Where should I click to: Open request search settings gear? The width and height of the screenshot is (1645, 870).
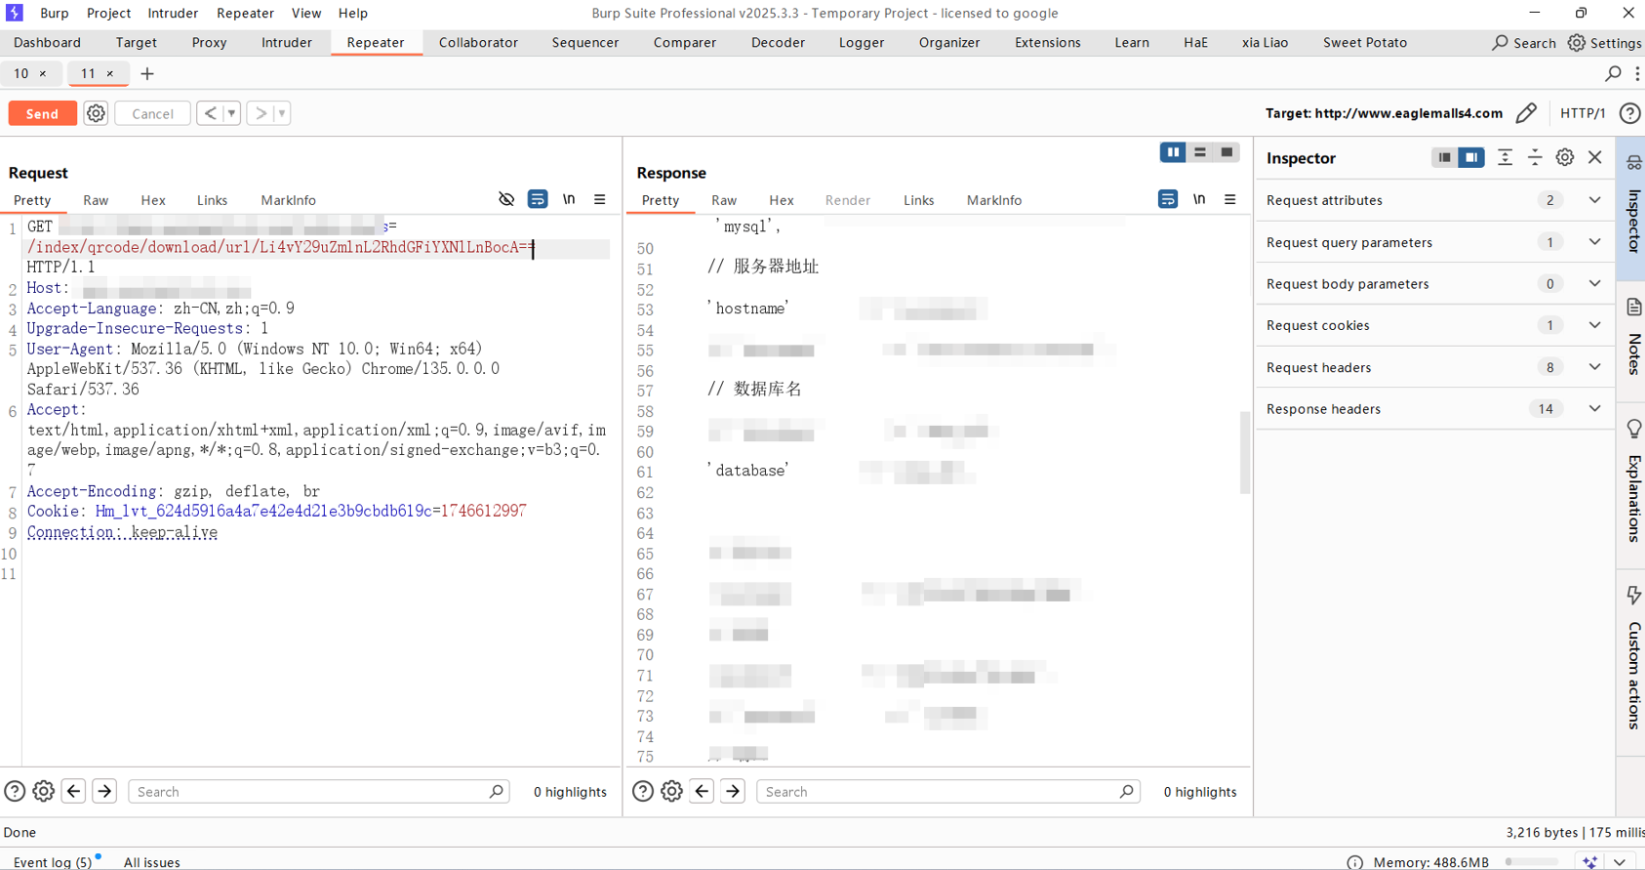point(44,792)
